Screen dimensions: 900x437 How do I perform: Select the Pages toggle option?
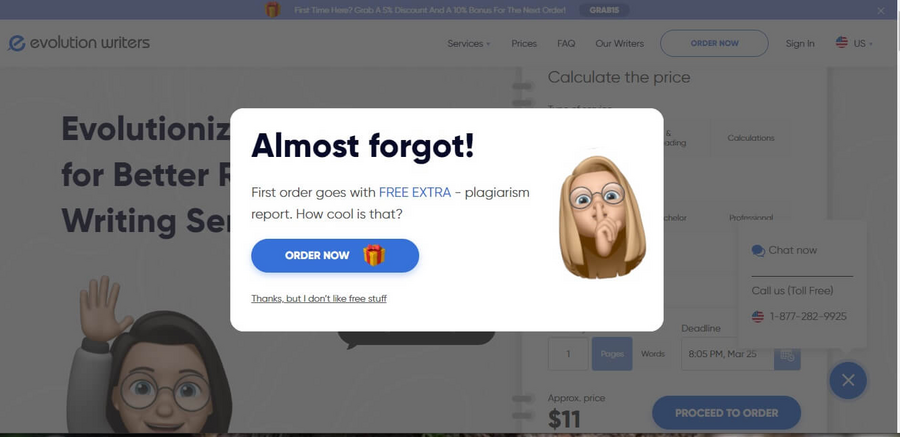[612, 354]
